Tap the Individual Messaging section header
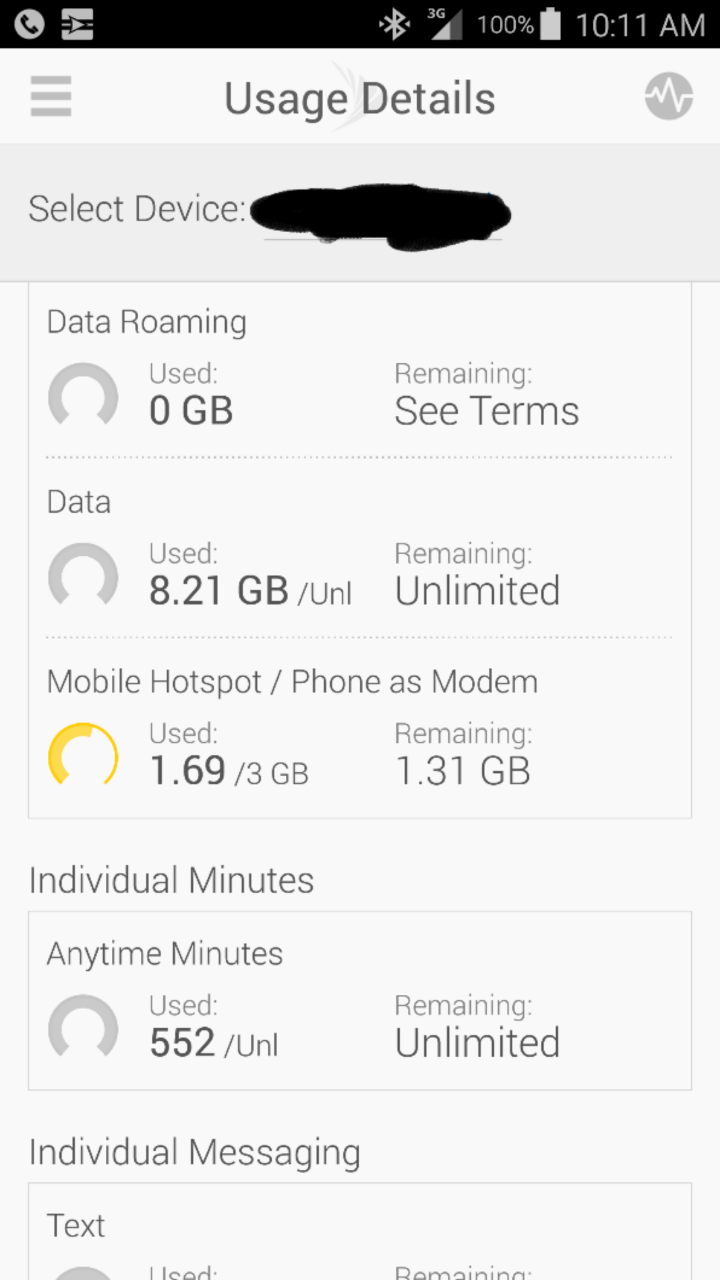Viewport: 720px width, 1280px height. (x=194, y=1153)
